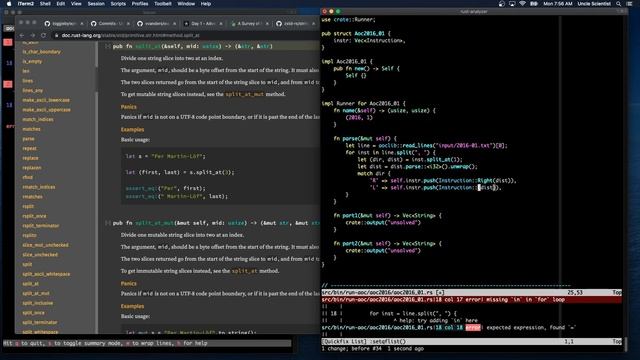640x360 pixels.
Task: Open parse in docs sidebar
Action: click(x=29, y=139)
